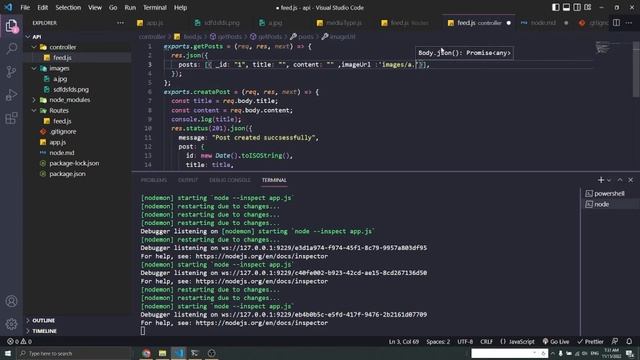The width and height of the screenshot is (640, 360).
Task: Open Source Control view
Action: click(11, 72)
